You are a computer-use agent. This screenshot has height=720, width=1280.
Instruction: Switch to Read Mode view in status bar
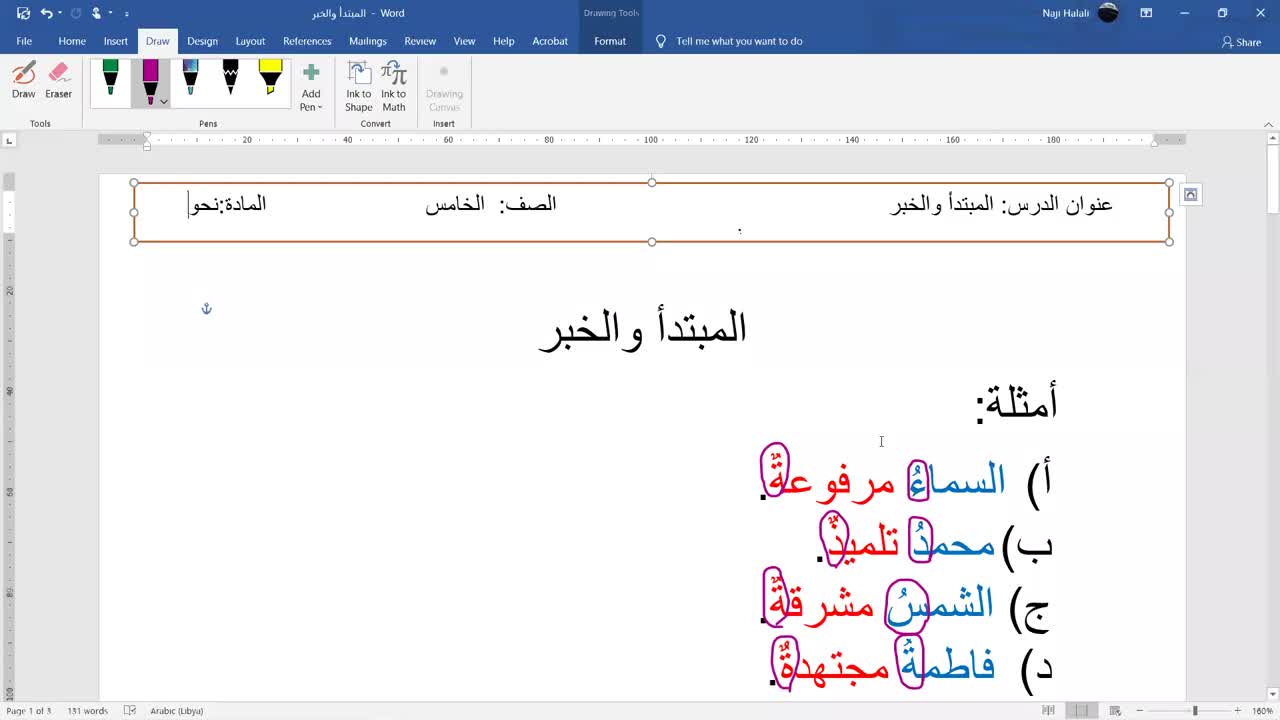(x=1048, y=710)
